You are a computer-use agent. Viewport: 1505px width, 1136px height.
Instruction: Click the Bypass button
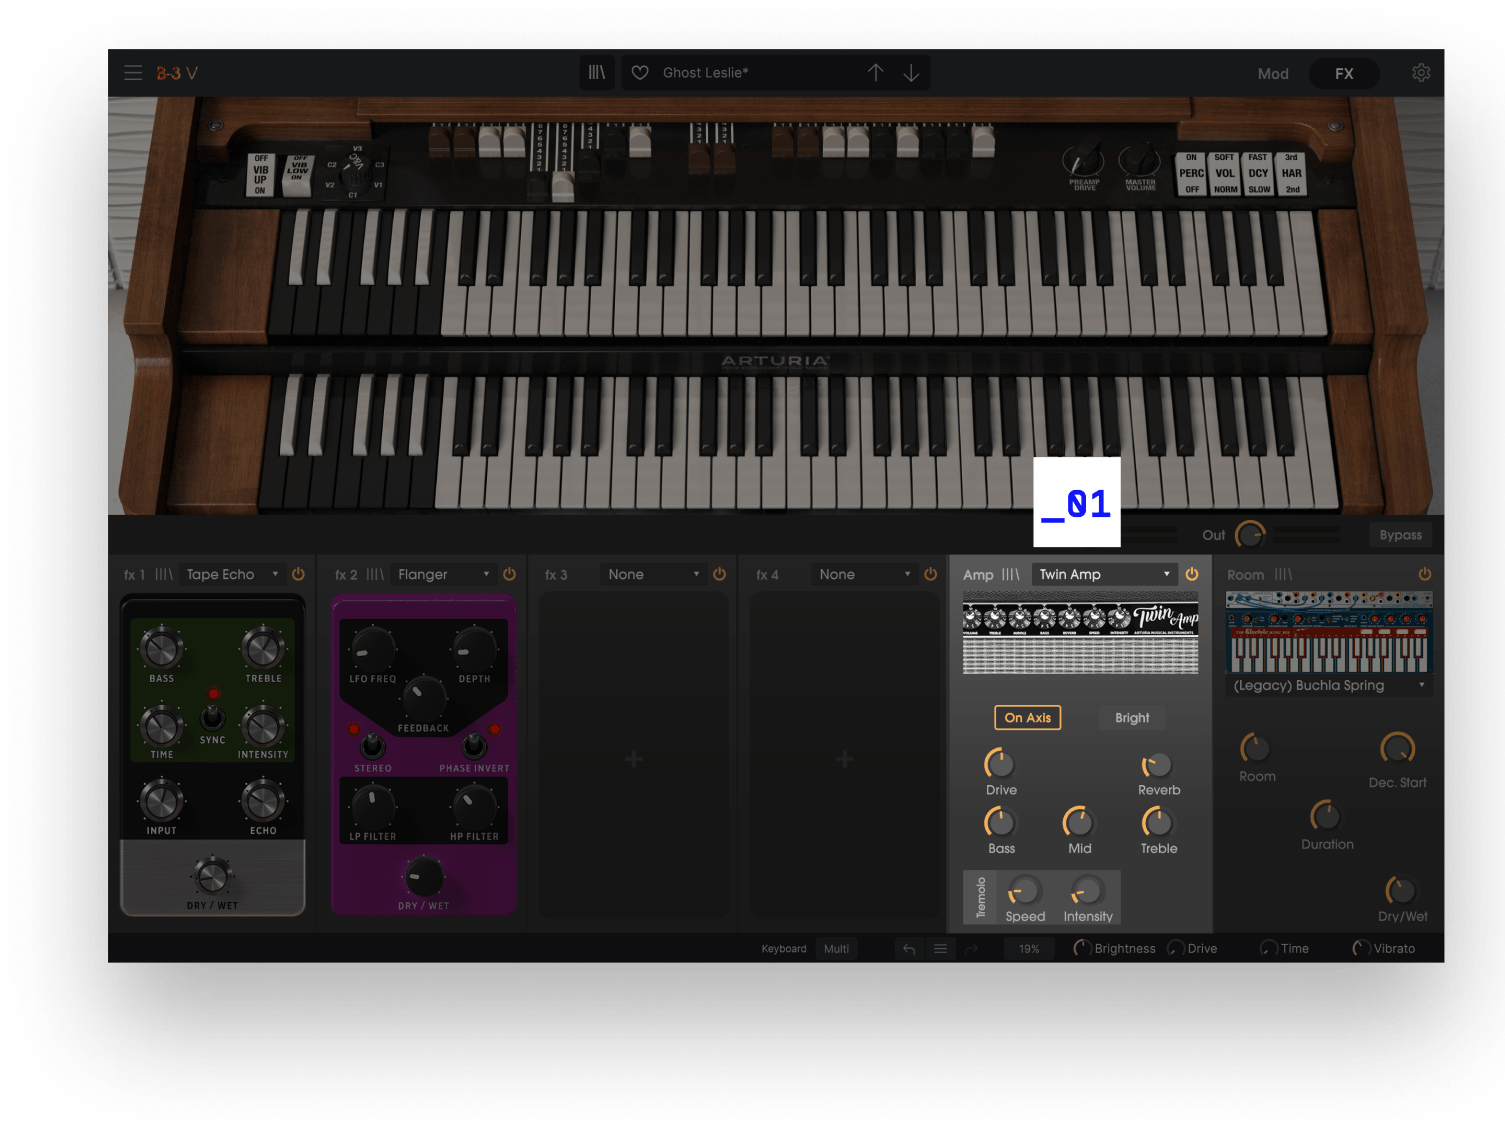1400,535
